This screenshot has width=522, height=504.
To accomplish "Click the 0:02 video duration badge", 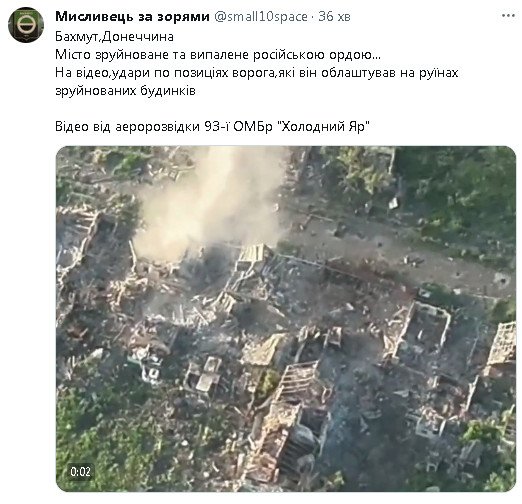I will click(x=81, y=471).
